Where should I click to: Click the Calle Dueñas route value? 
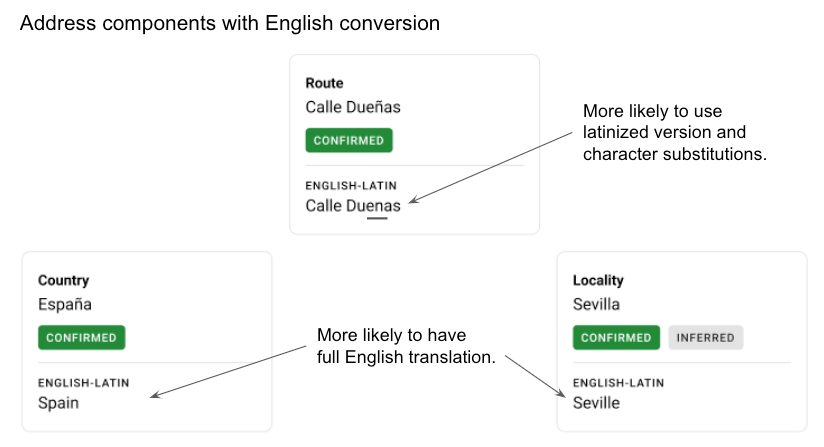click(x=353, y=107)
